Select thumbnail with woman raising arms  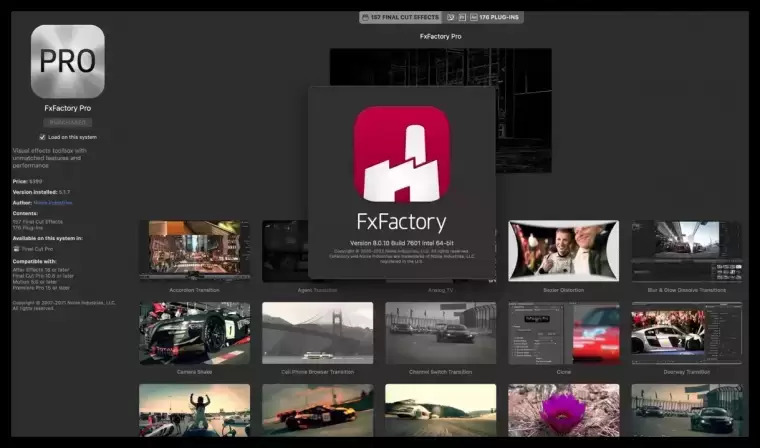pyautogui.click(x=194, y=410)
